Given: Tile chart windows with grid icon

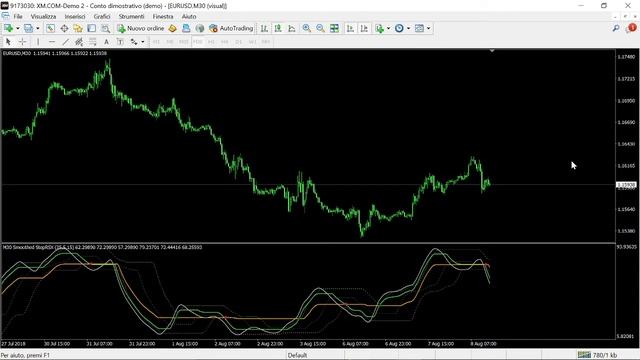Looking at the screenshot, I should [x=334, y=28].
